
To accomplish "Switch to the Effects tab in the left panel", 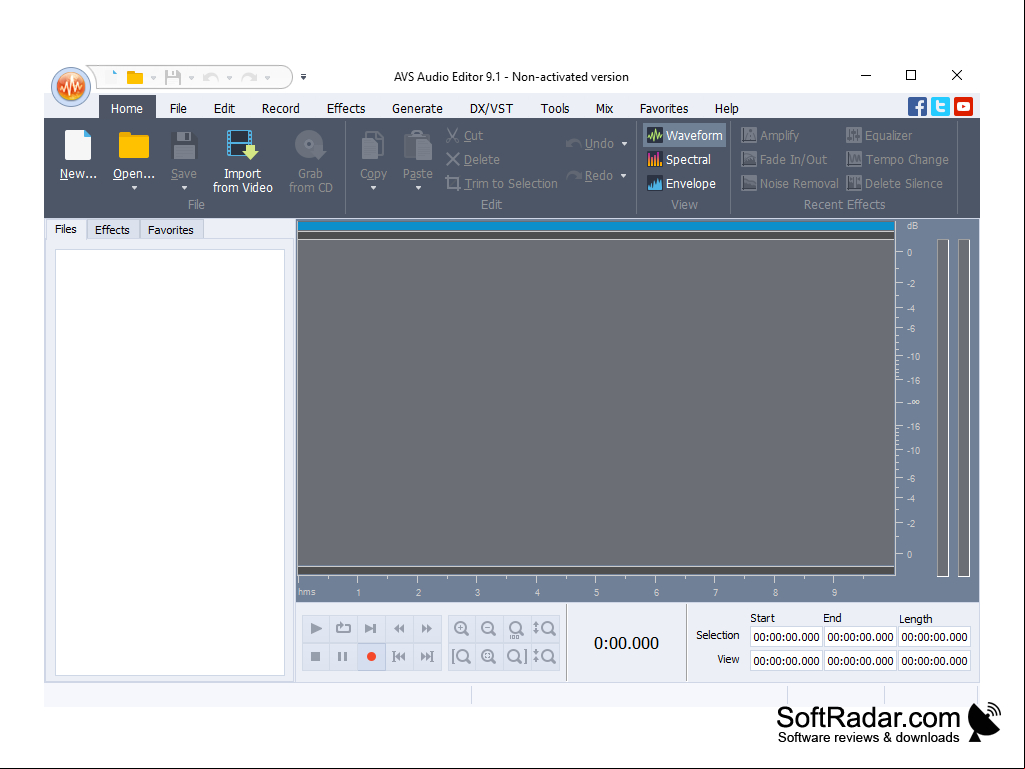I will point(112,230).
